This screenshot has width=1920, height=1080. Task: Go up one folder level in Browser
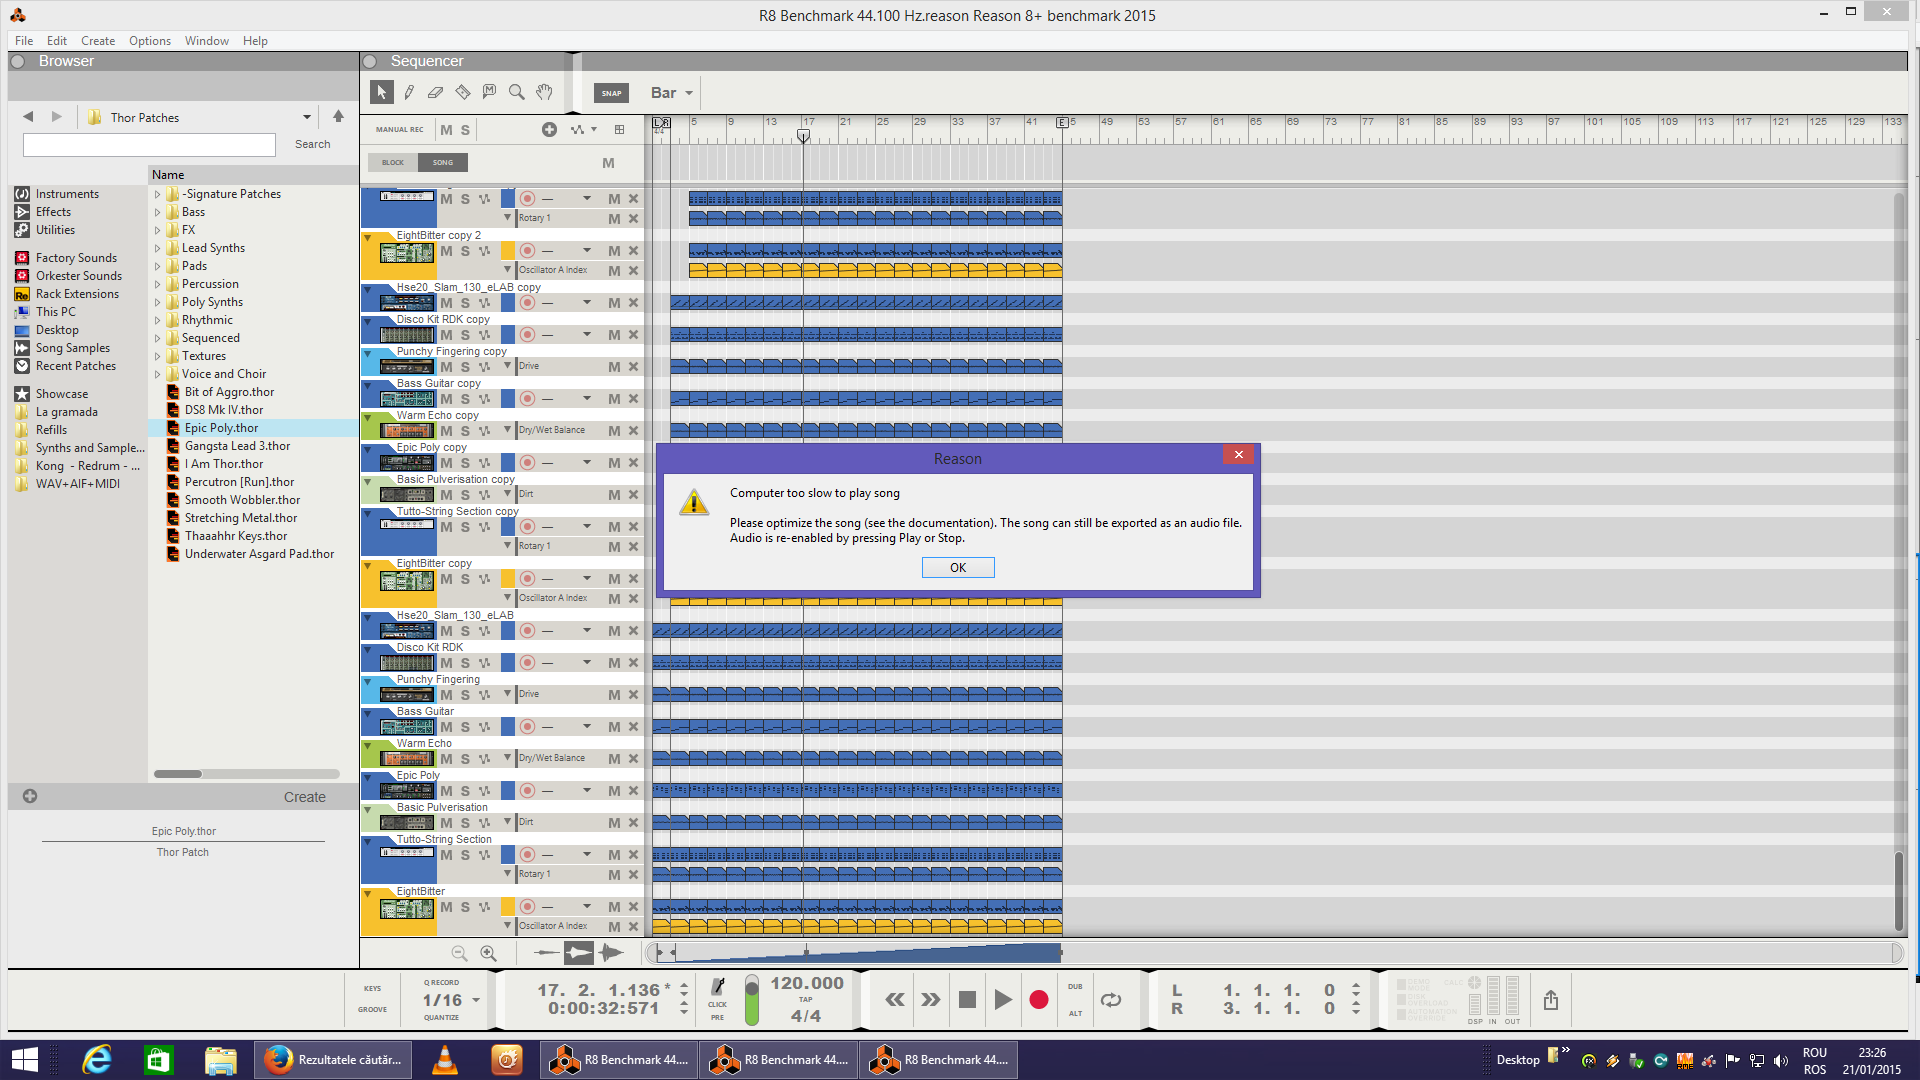click(x=338, y=116)
